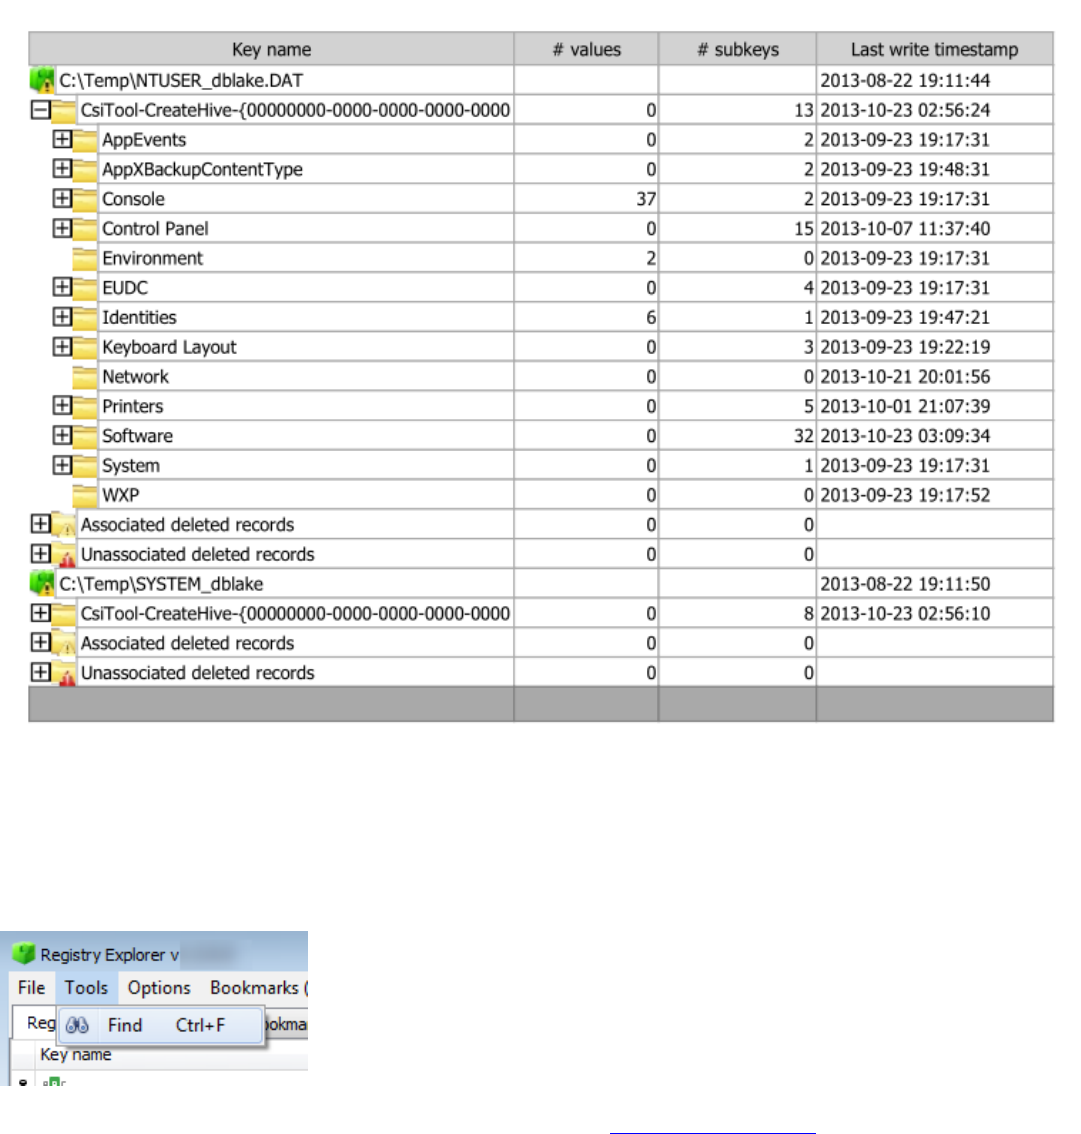Click timestamp 2013-10-21 20:01:56
The image size is (1081, 1134).
click(x=905, y=377)
